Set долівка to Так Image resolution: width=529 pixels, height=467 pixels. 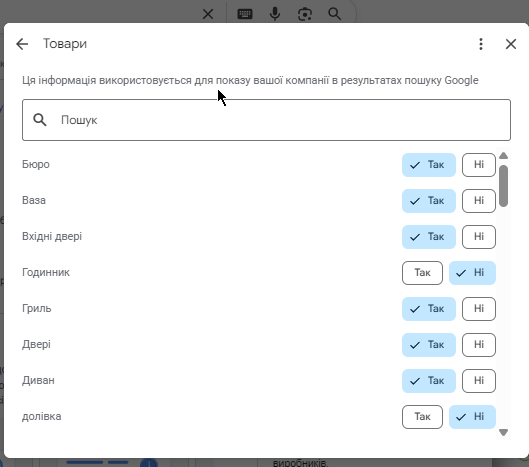click(x=422, y=417)
